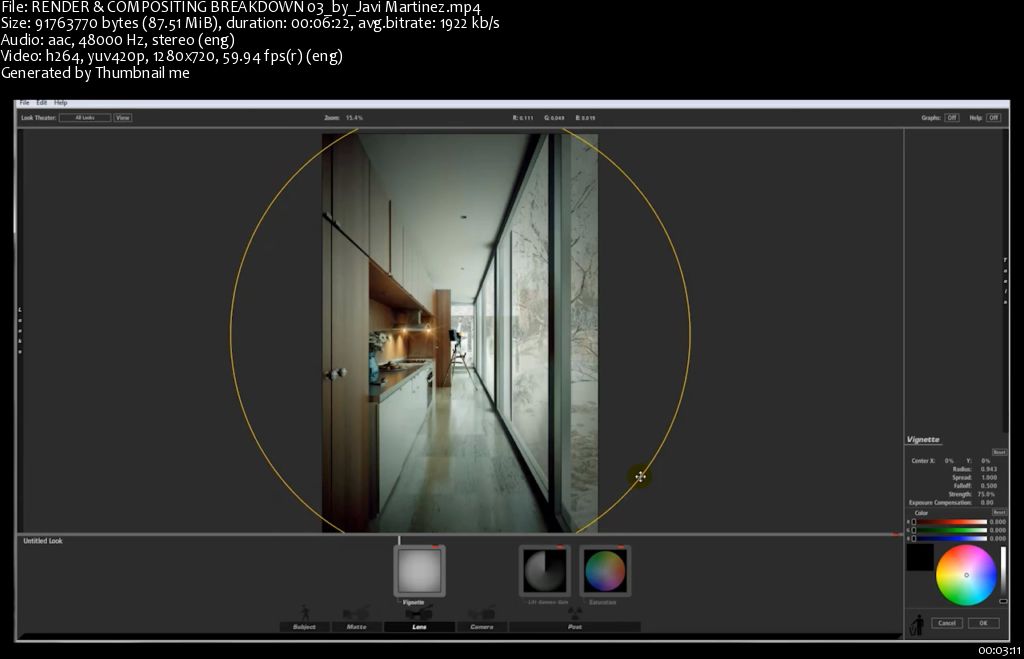Toggle the Graphs Off switch
The image size is (1024, 659).
[x=952, y=118]
